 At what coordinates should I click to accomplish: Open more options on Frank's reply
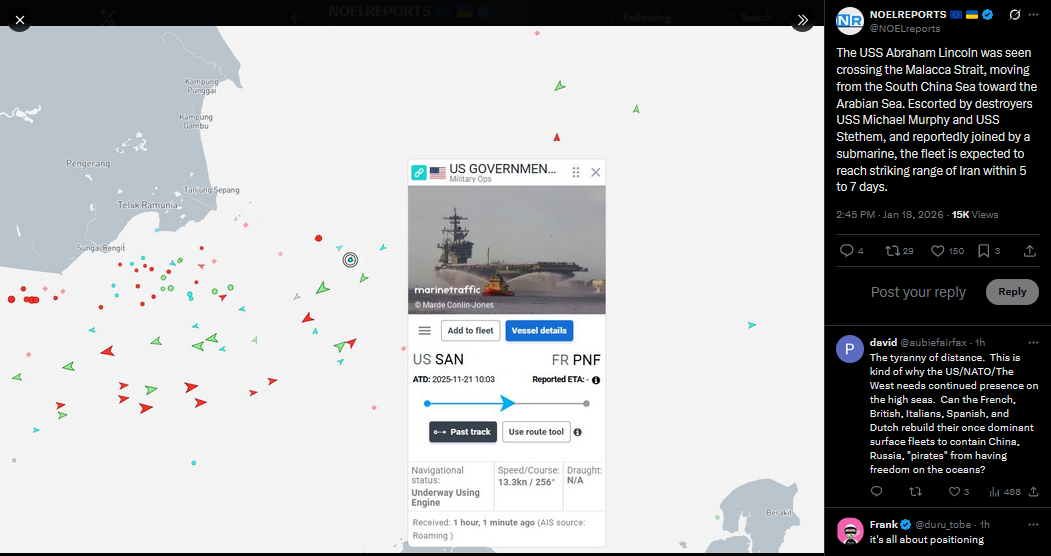[x=1033, y=525]
